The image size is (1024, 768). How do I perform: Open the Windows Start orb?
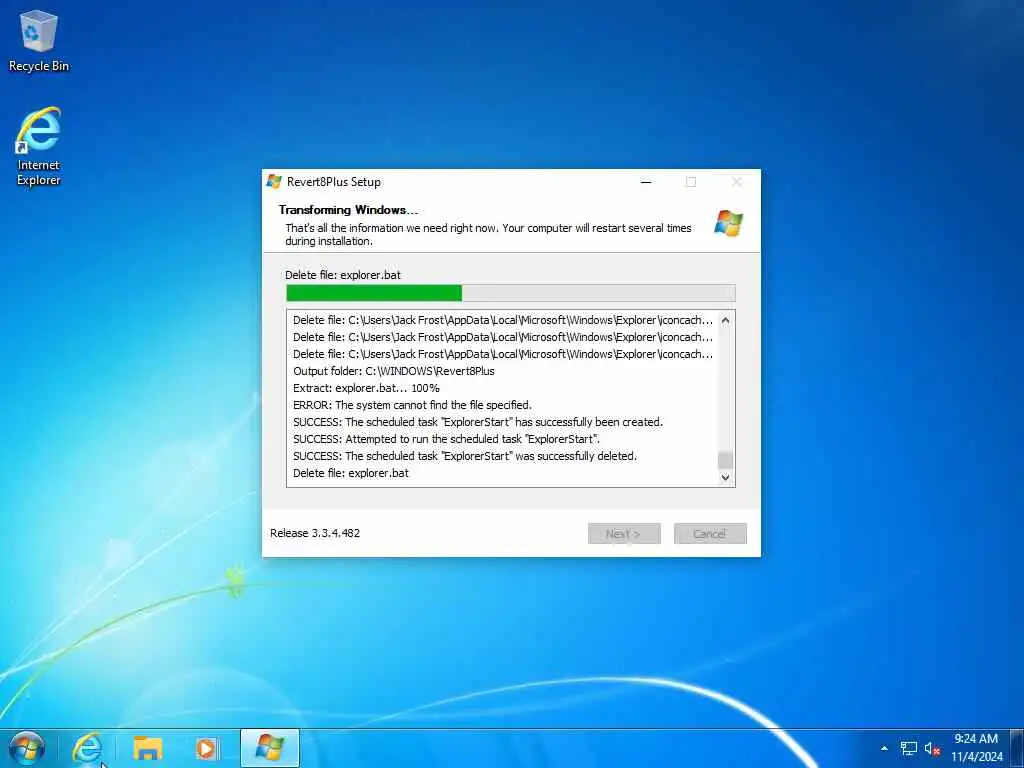tap(27, 748)
